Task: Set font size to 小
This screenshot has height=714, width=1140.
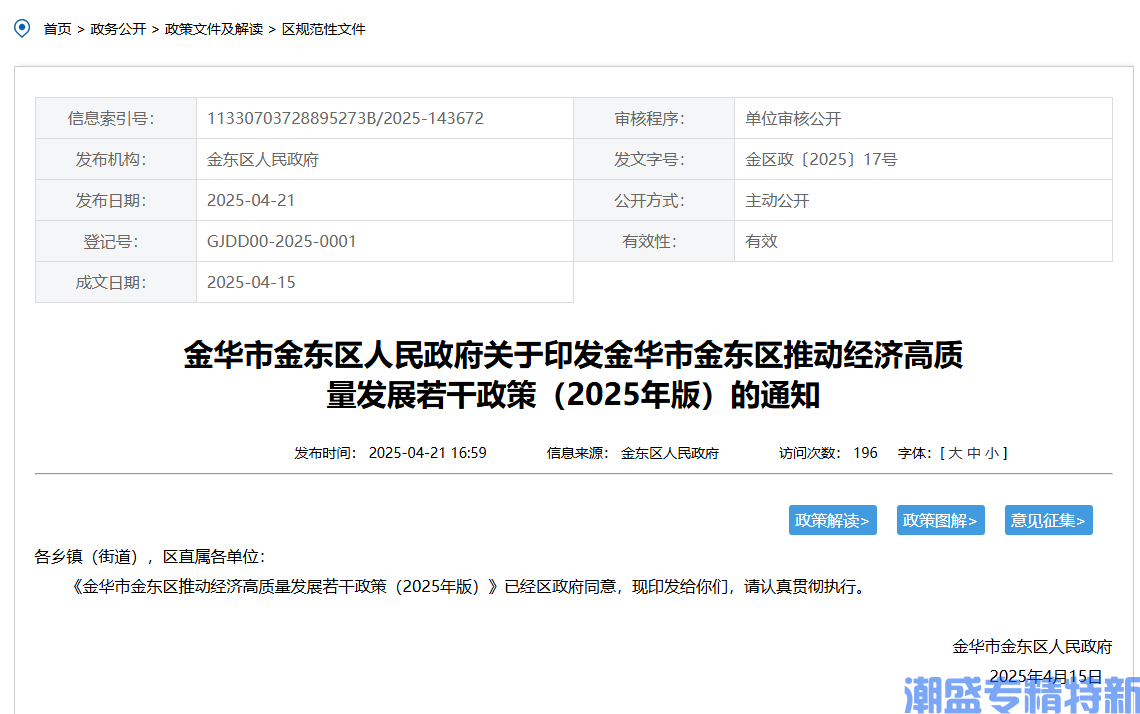Action: pos(992,453)
